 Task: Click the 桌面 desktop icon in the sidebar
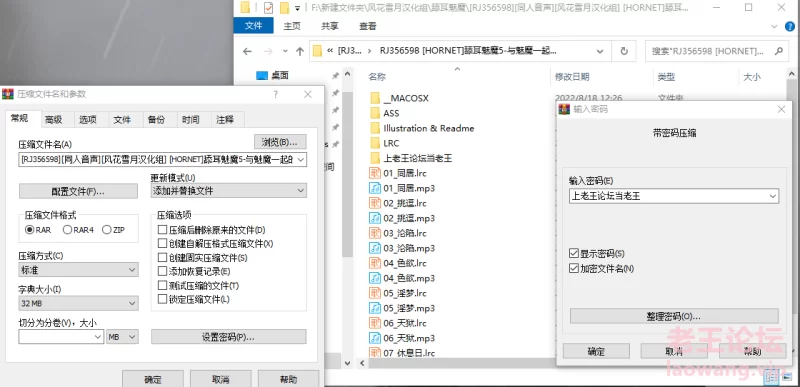262,75
